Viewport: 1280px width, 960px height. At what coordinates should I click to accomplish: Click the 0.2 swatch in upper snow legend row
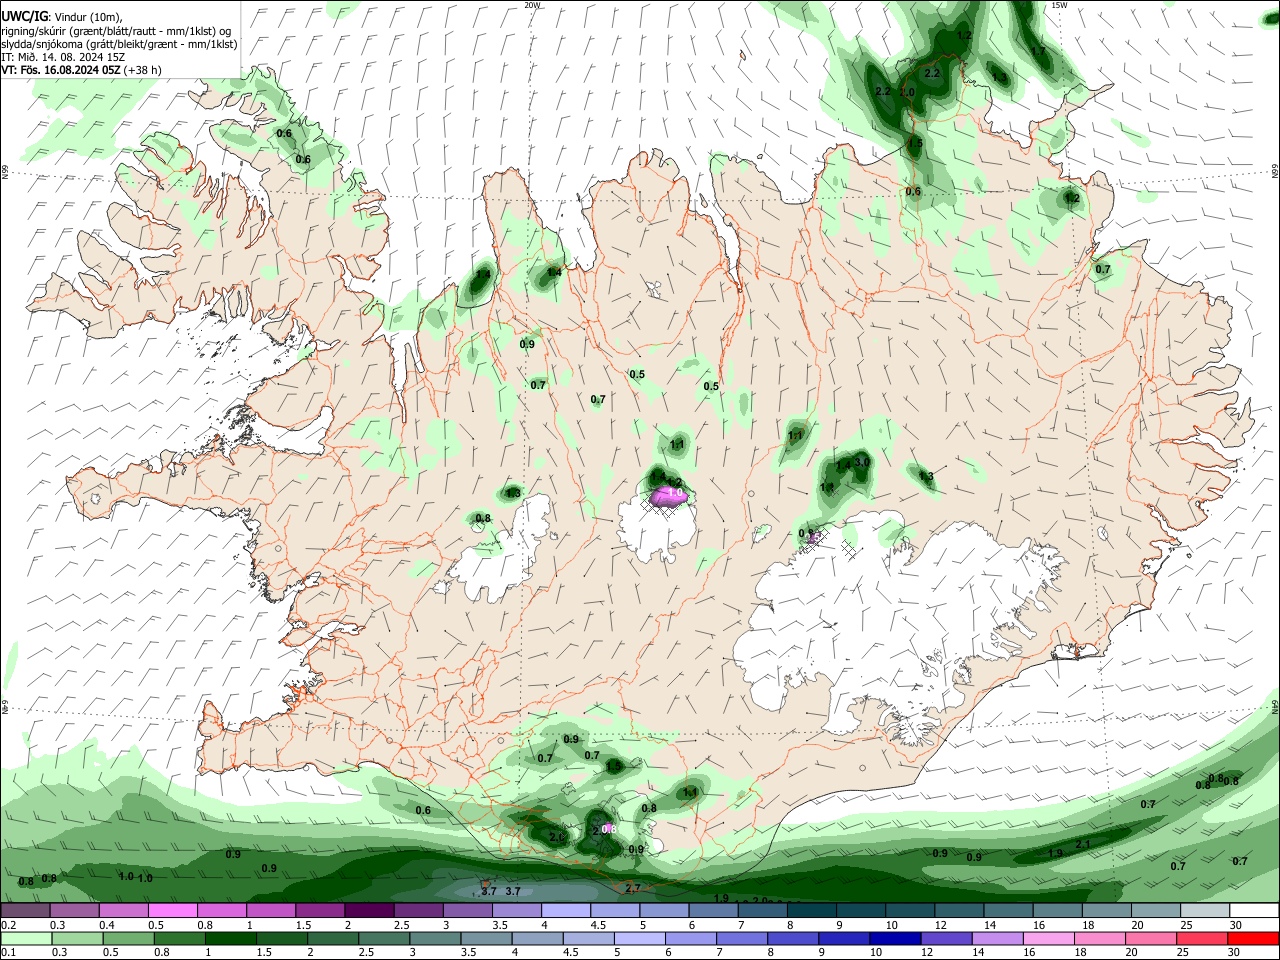tap(25, 910)
